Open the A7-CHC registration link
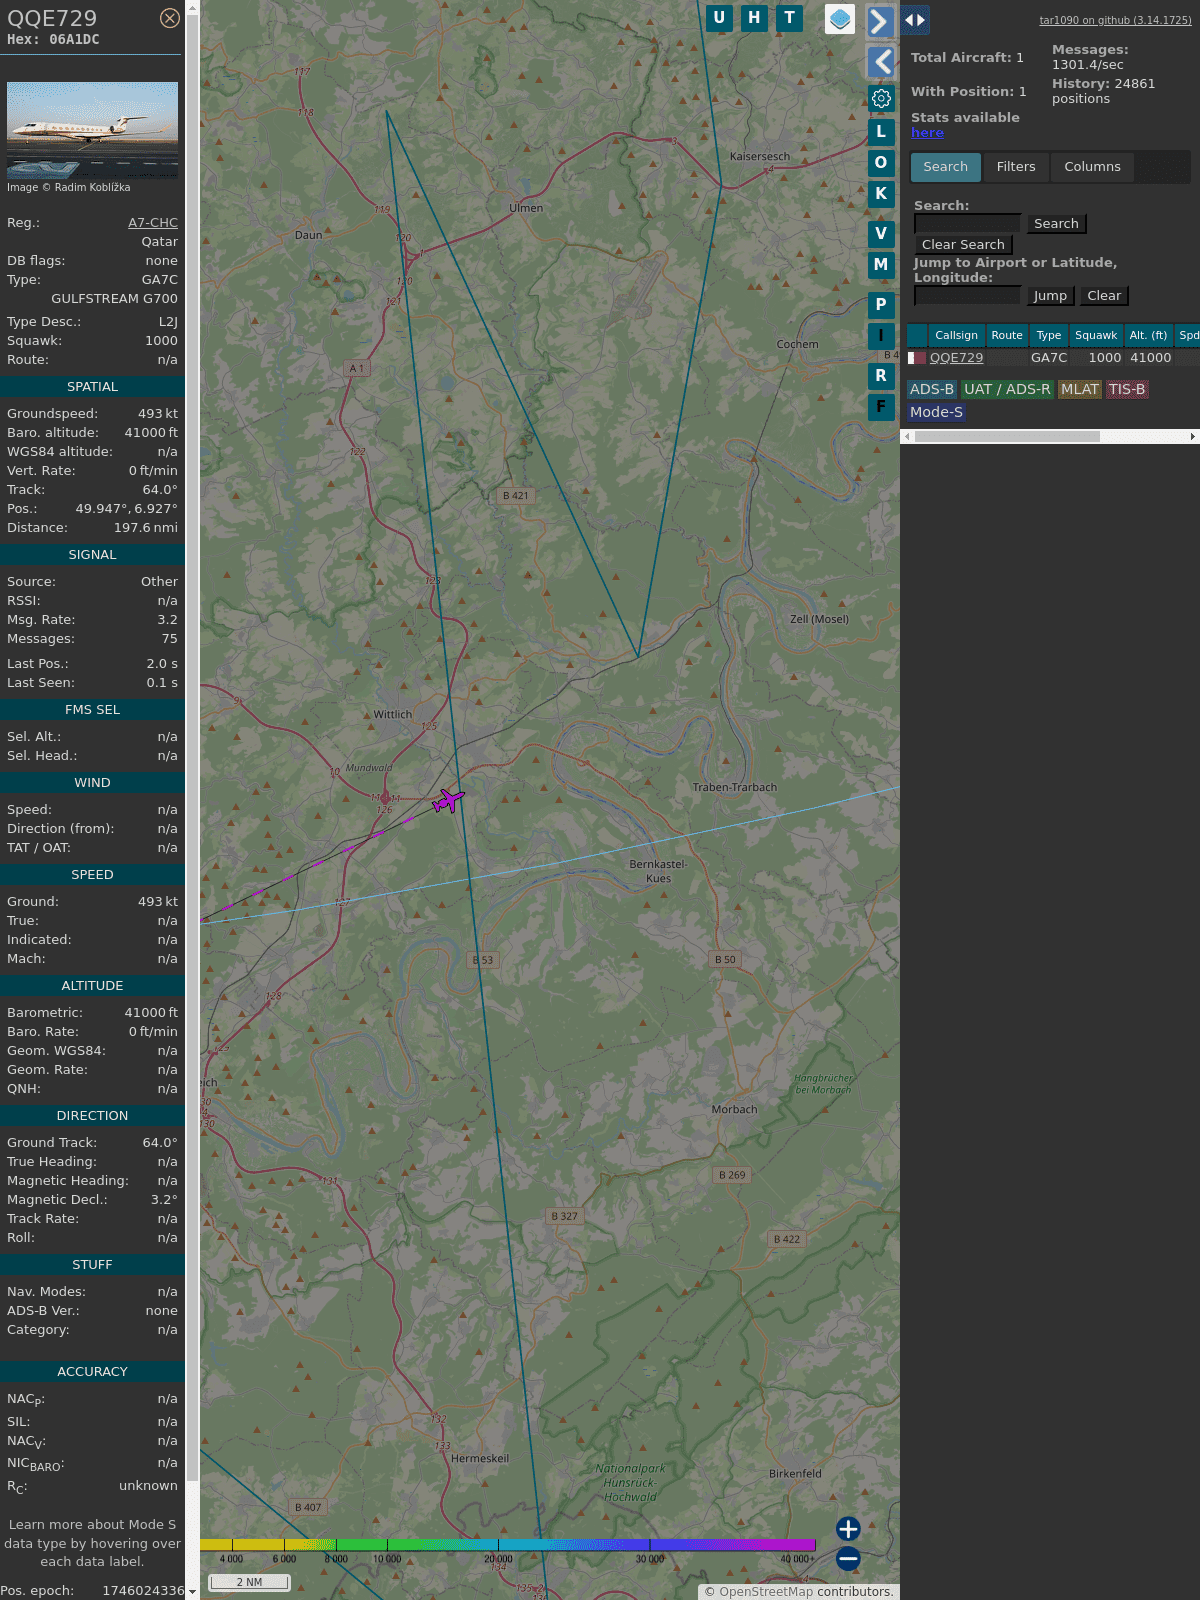This screenshot has height=1600, width=1200. [x=153, y=223]
